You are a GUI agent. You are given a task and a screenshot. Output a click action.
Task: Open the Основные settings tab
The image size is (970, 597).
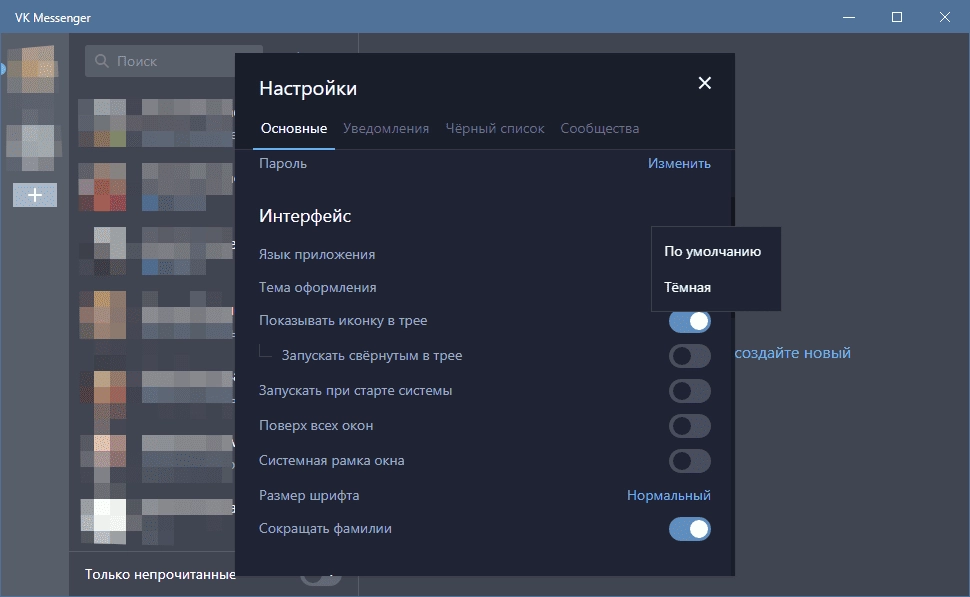pos(294,129)
